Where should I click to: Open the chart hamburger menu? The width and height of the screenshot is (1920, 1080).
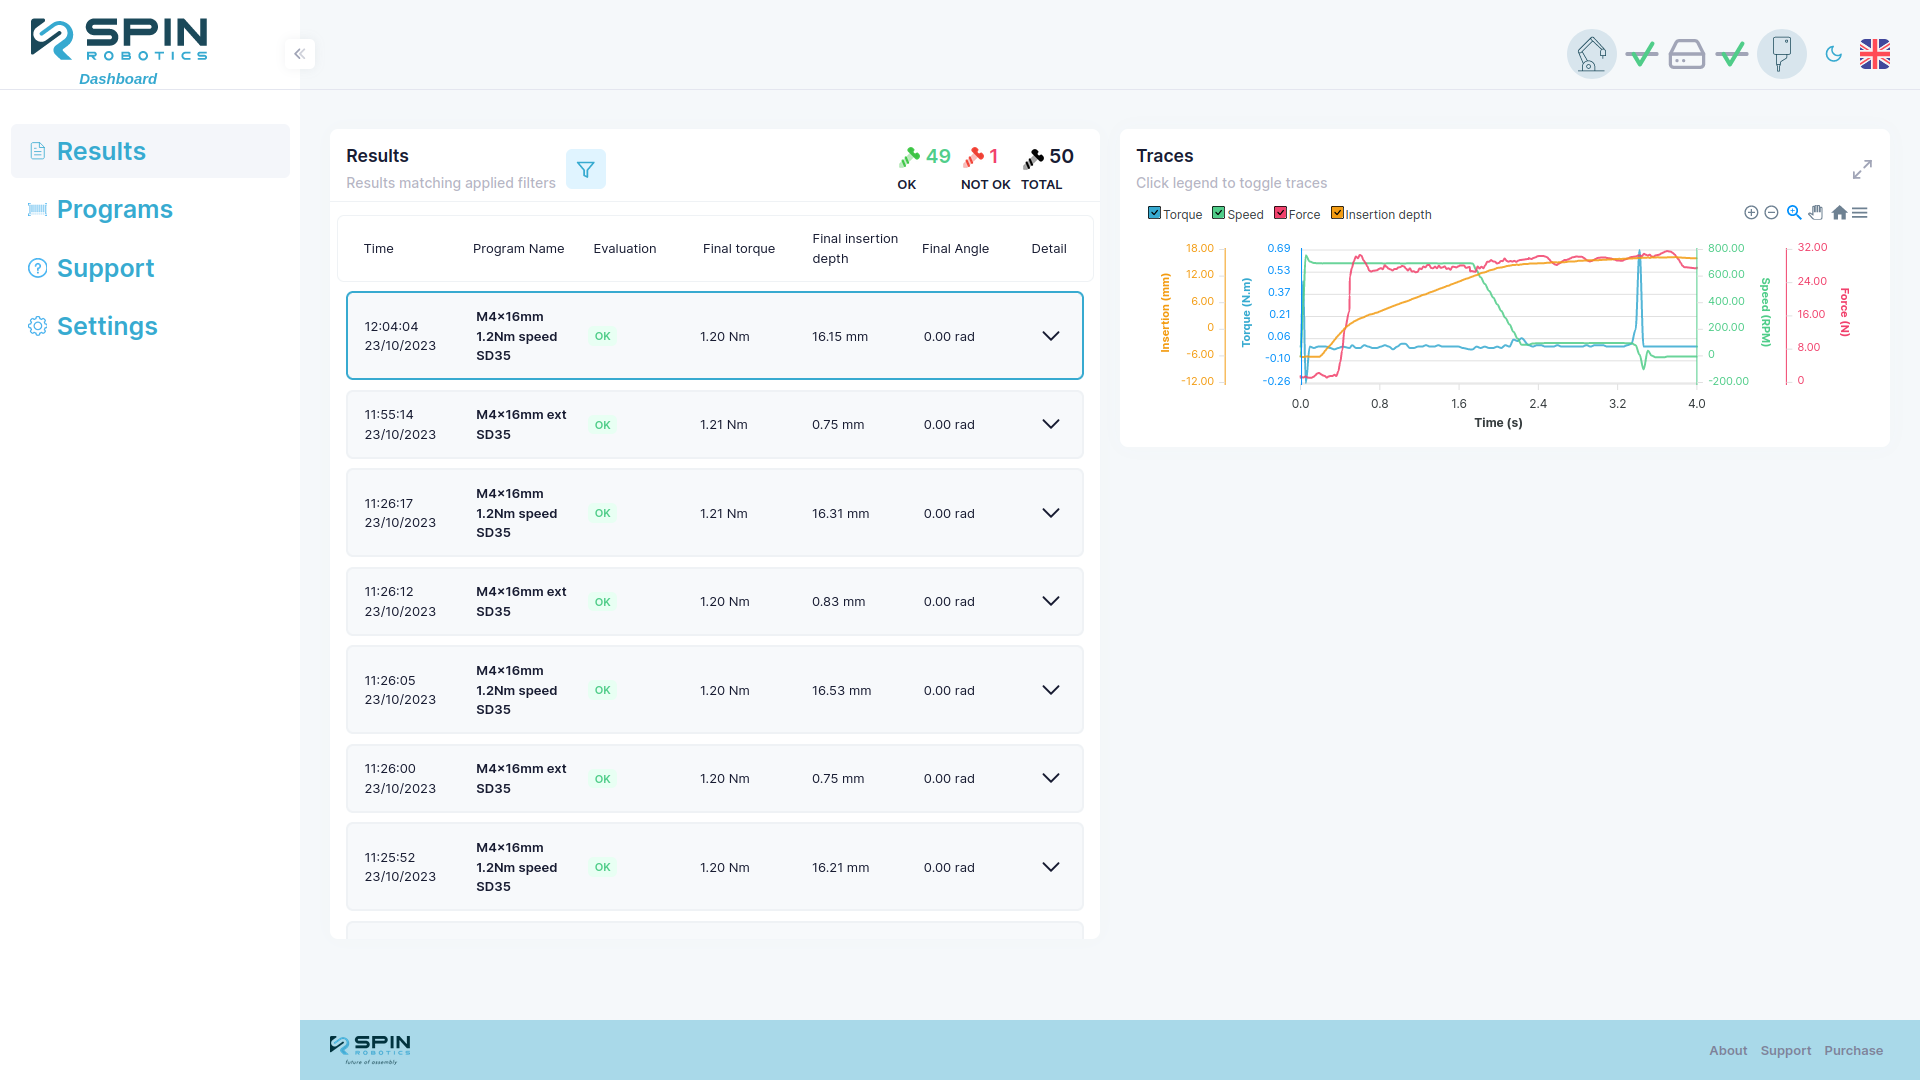point(1860,213)
